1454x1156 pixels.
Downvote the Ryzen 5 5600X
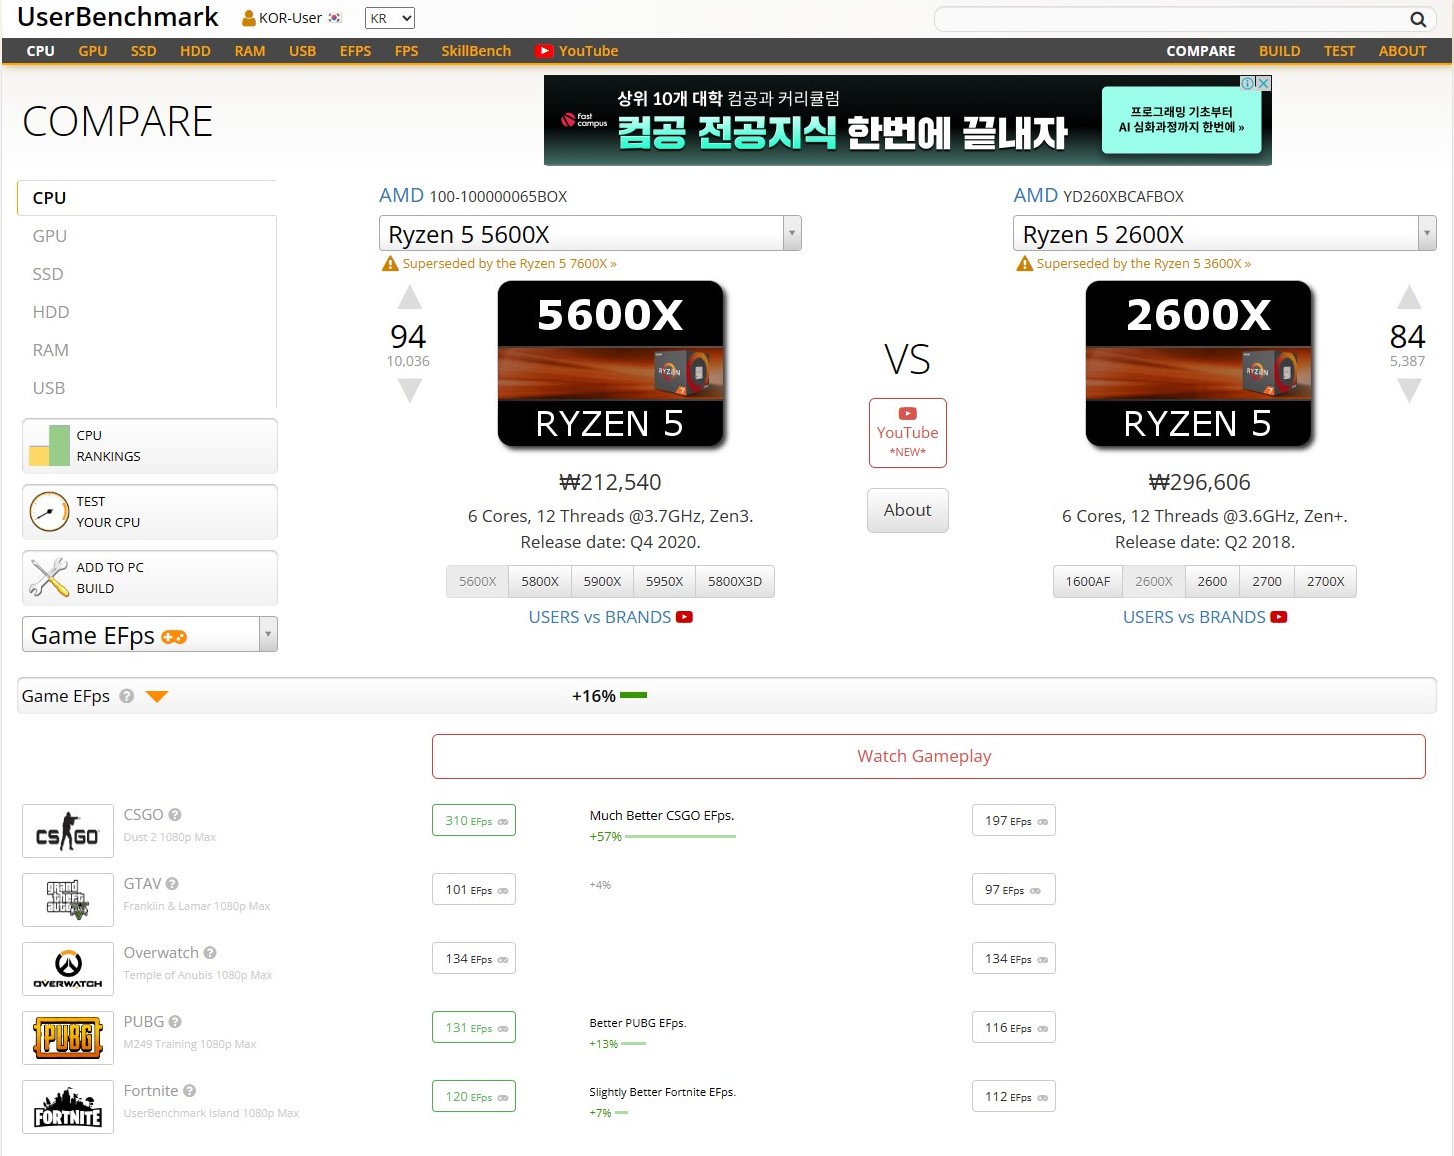410,390
